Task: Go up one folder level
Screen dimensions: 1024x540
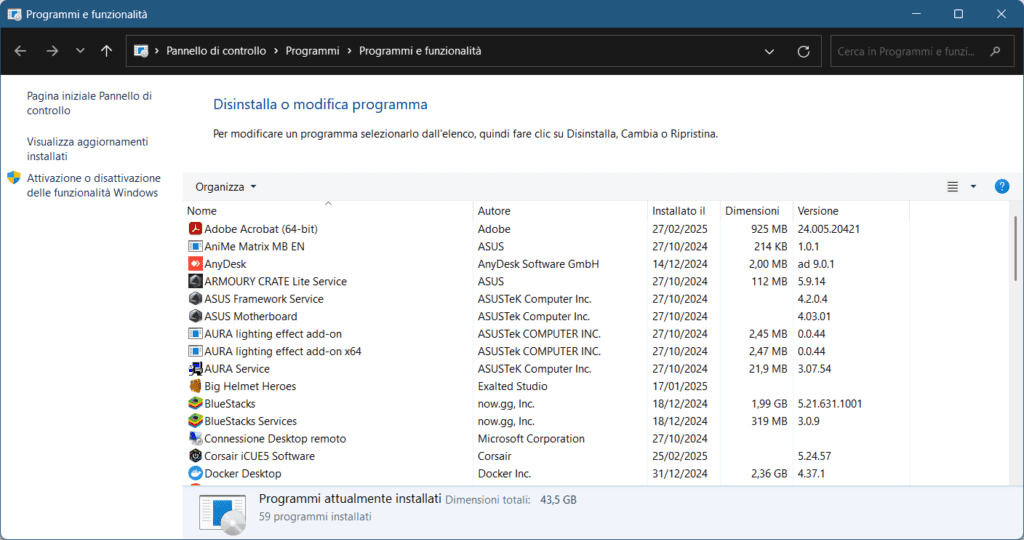Action: [x=107, y=51]
